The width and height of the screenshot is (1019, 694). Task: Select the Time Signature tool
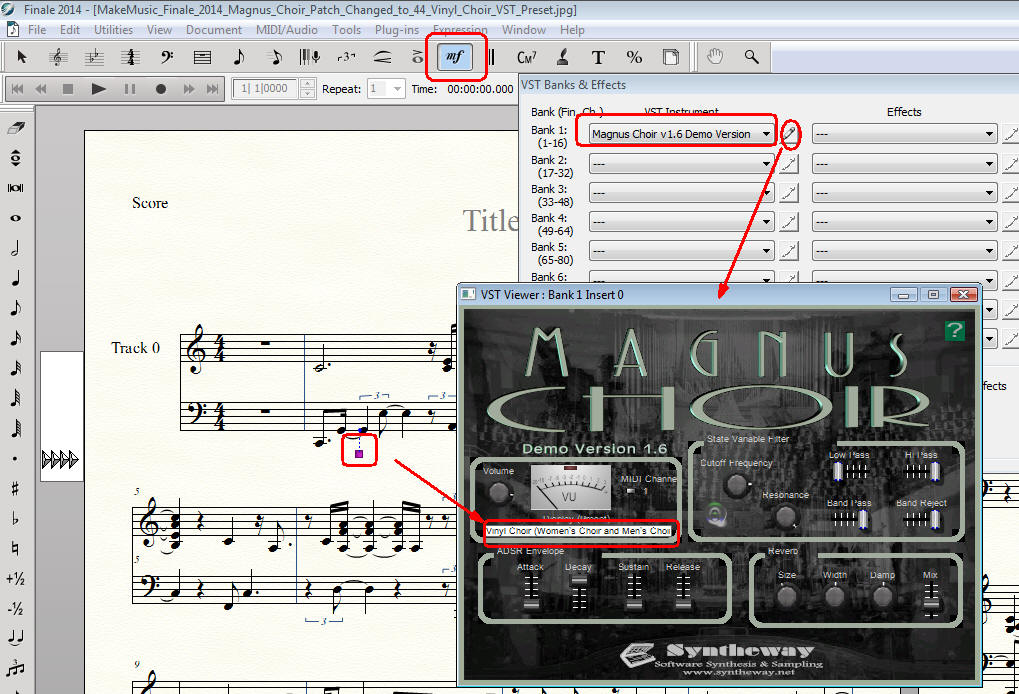tap(130, 57)
